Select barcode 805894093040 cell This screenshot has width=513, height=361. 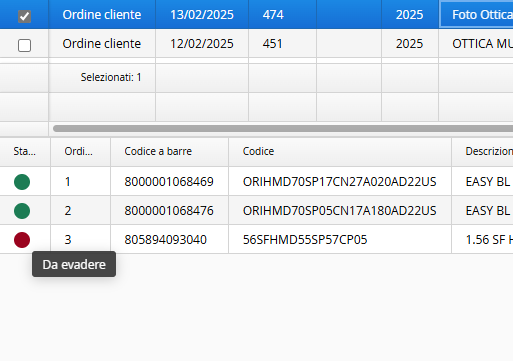(x=169, y=240)
